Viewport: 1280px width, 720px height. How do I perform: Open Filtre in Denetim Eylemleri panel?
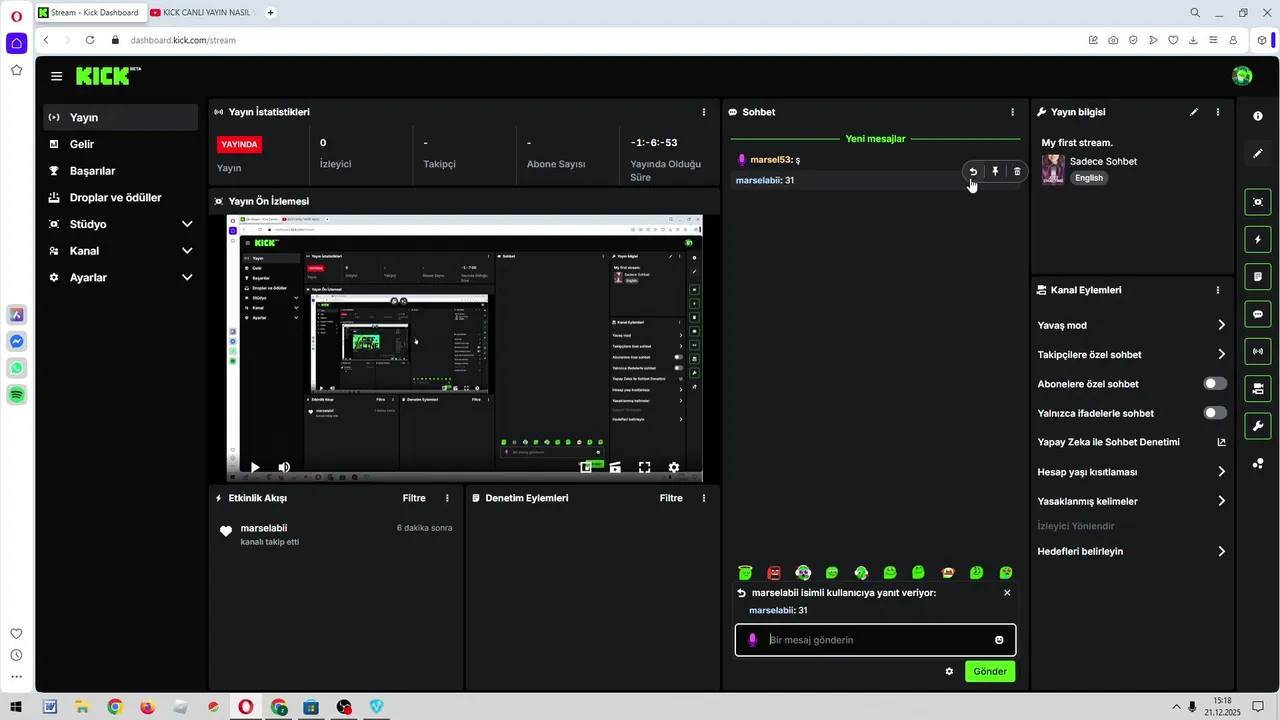671,498
